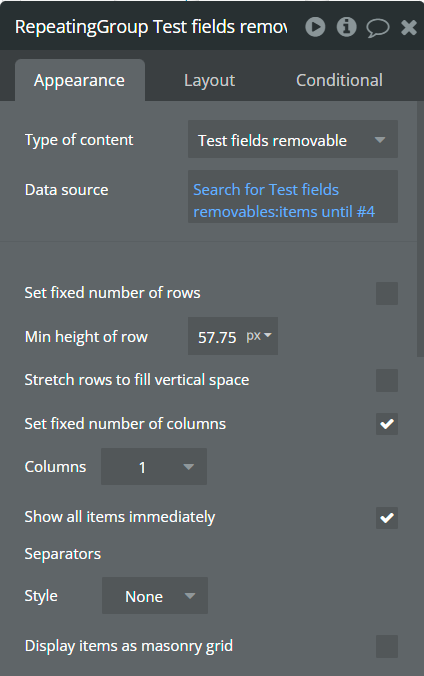Select the Appearance tab
Viewport: 424px width, 676px height.
click(x=80, y=80)
